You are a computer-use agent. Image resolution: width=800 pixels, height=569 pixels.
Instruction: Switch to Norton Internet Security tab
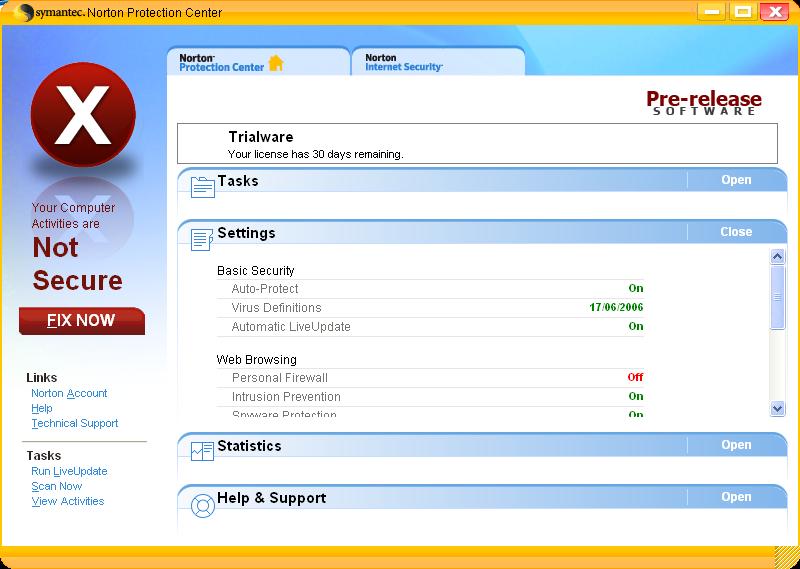click(x=438, y=62)
